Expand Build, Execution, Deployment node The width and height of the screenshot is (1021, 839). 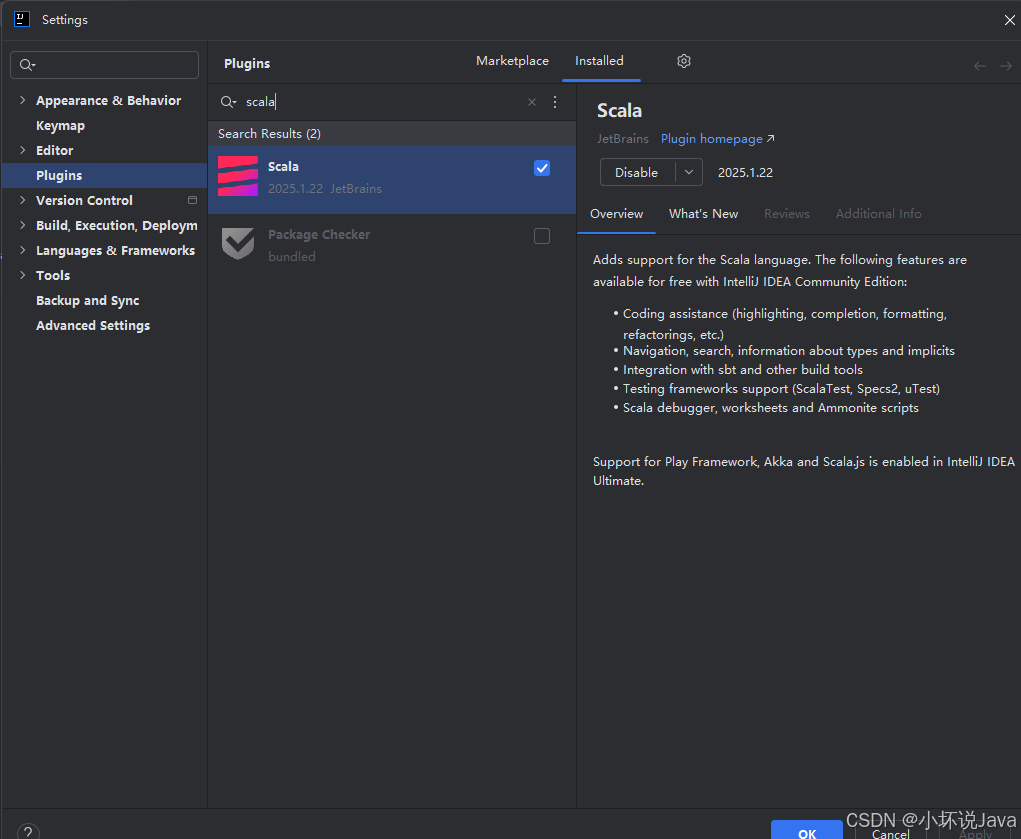23,225
